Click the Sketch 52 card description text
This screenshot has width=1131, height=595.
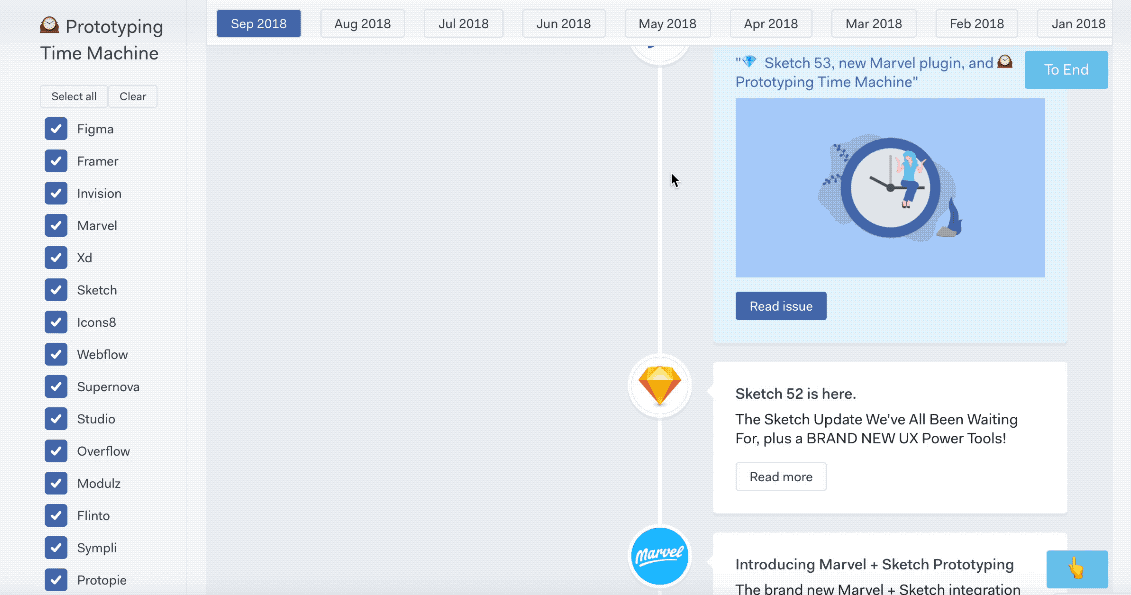point(876,428)
